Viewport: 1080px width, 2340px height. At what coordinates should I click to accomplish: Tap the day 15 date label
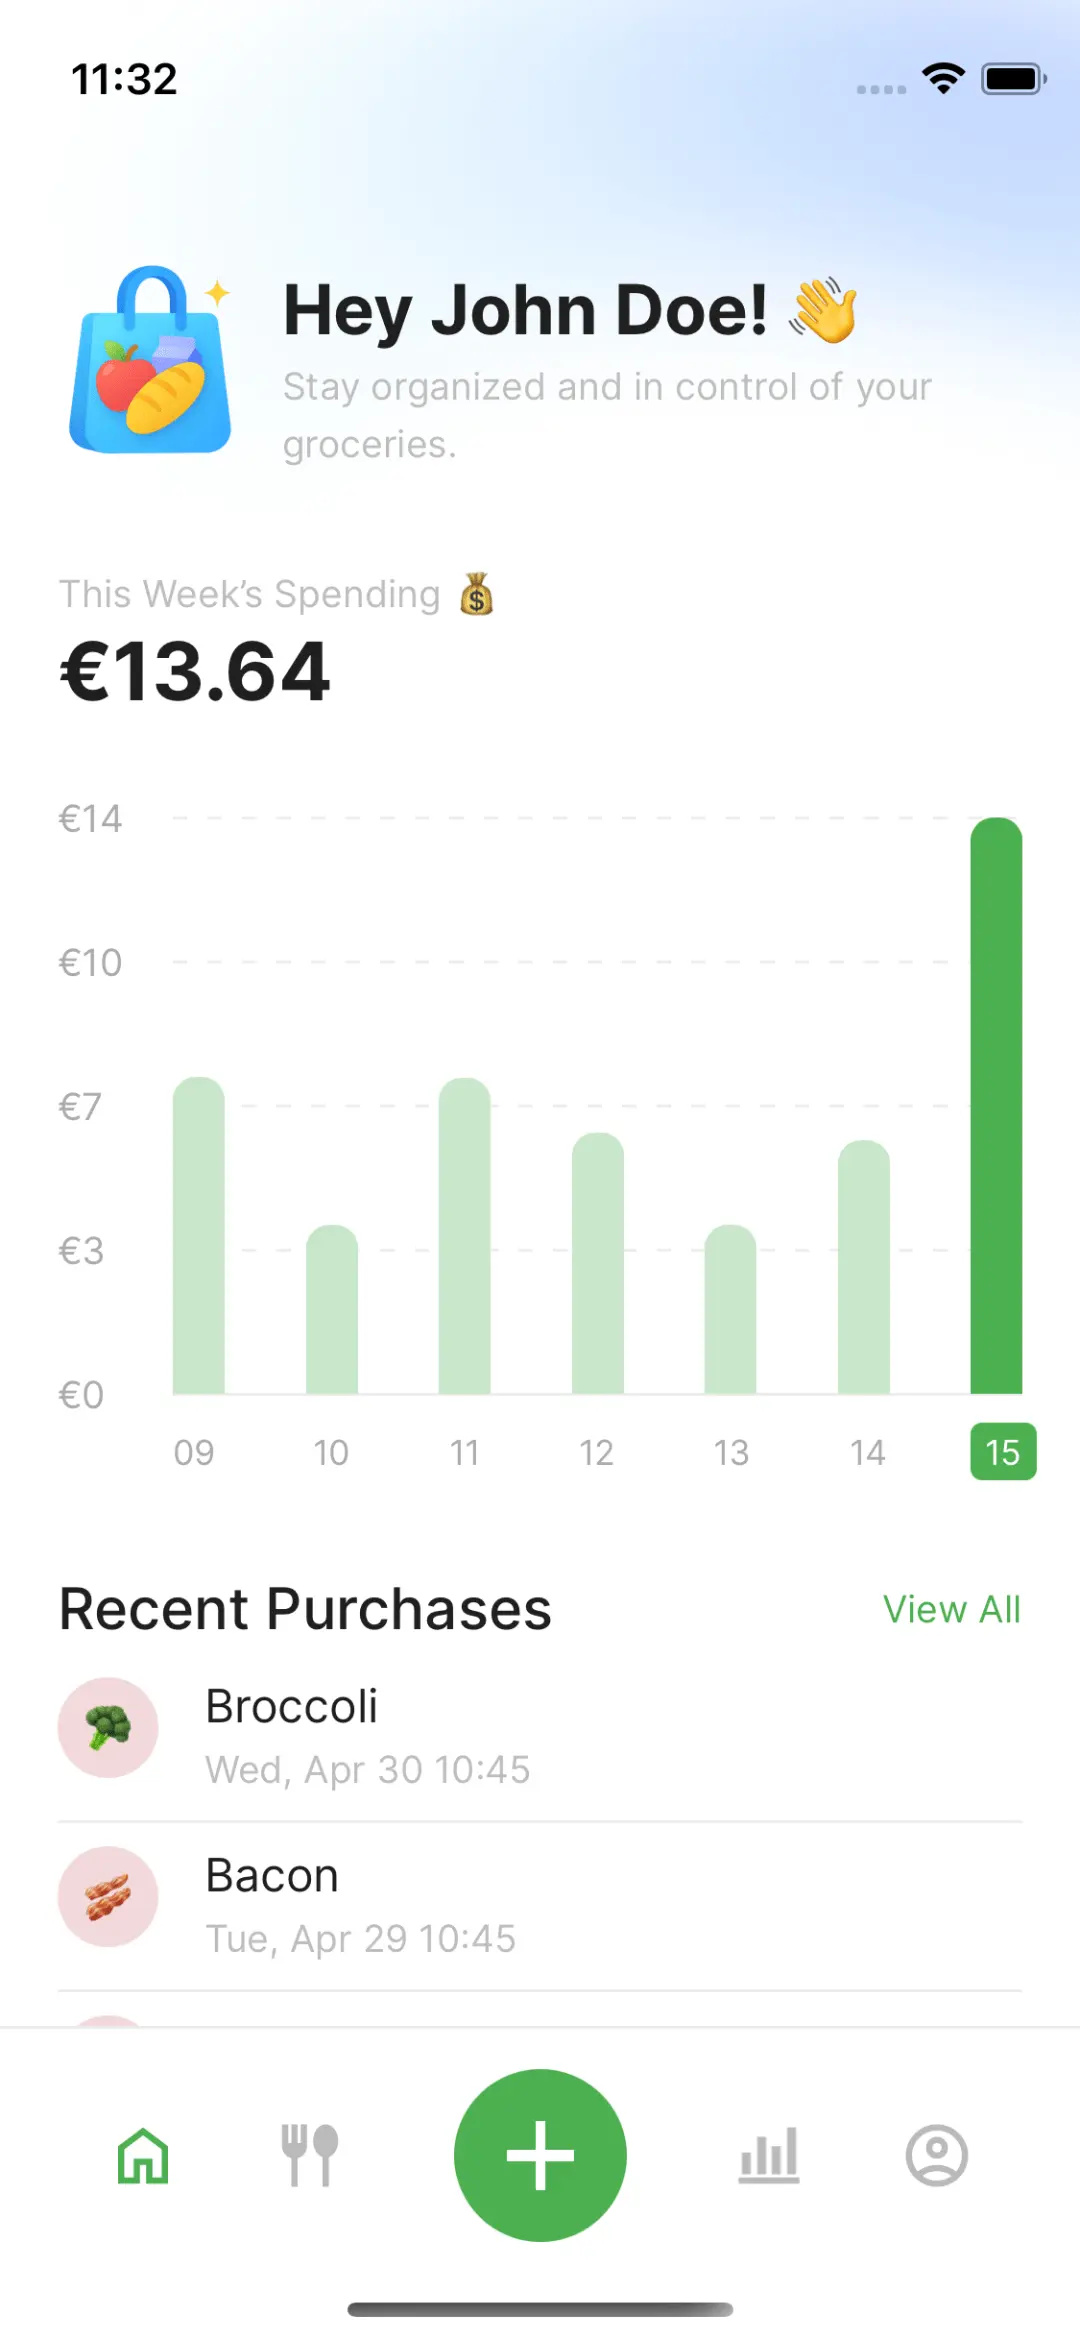[x=1003, y=1452]
